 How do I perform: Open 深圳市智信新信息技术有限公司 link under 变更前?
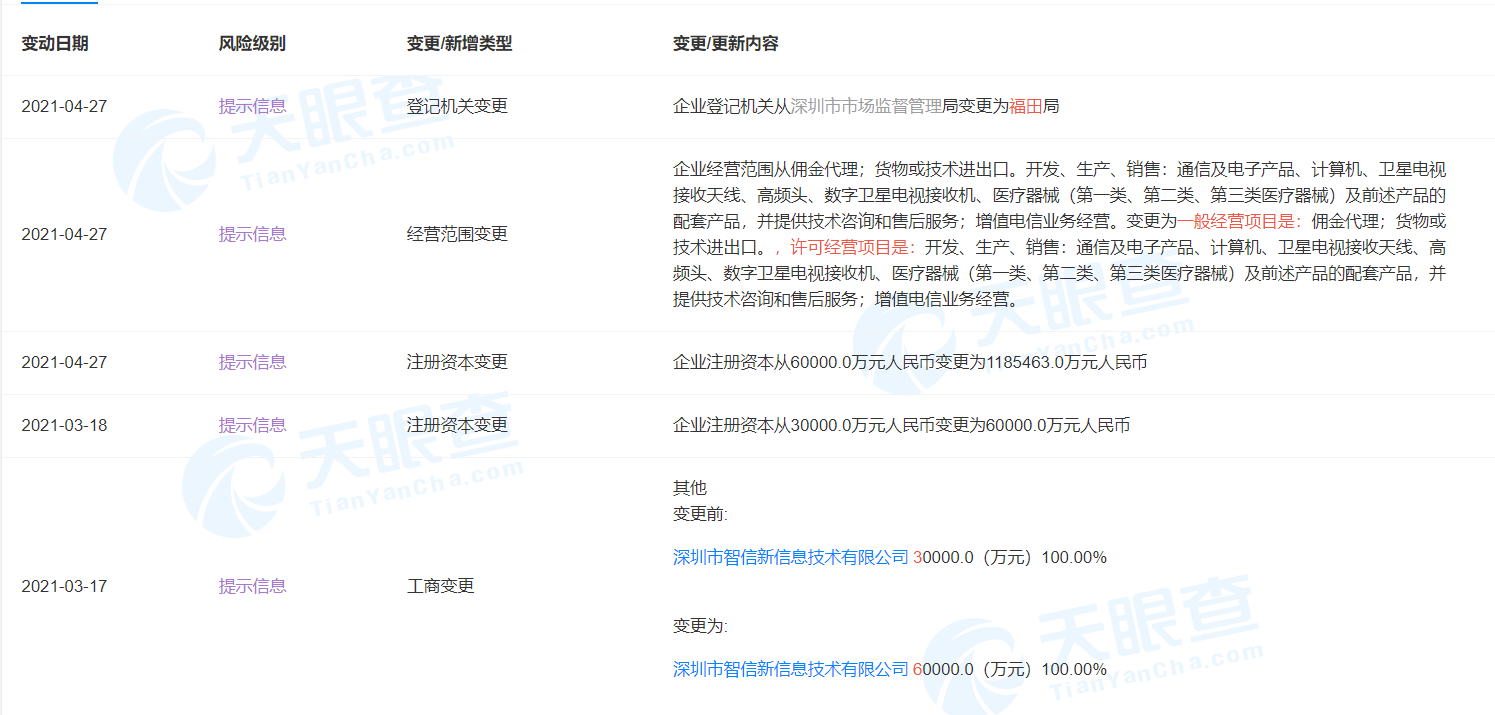point(790,557)
